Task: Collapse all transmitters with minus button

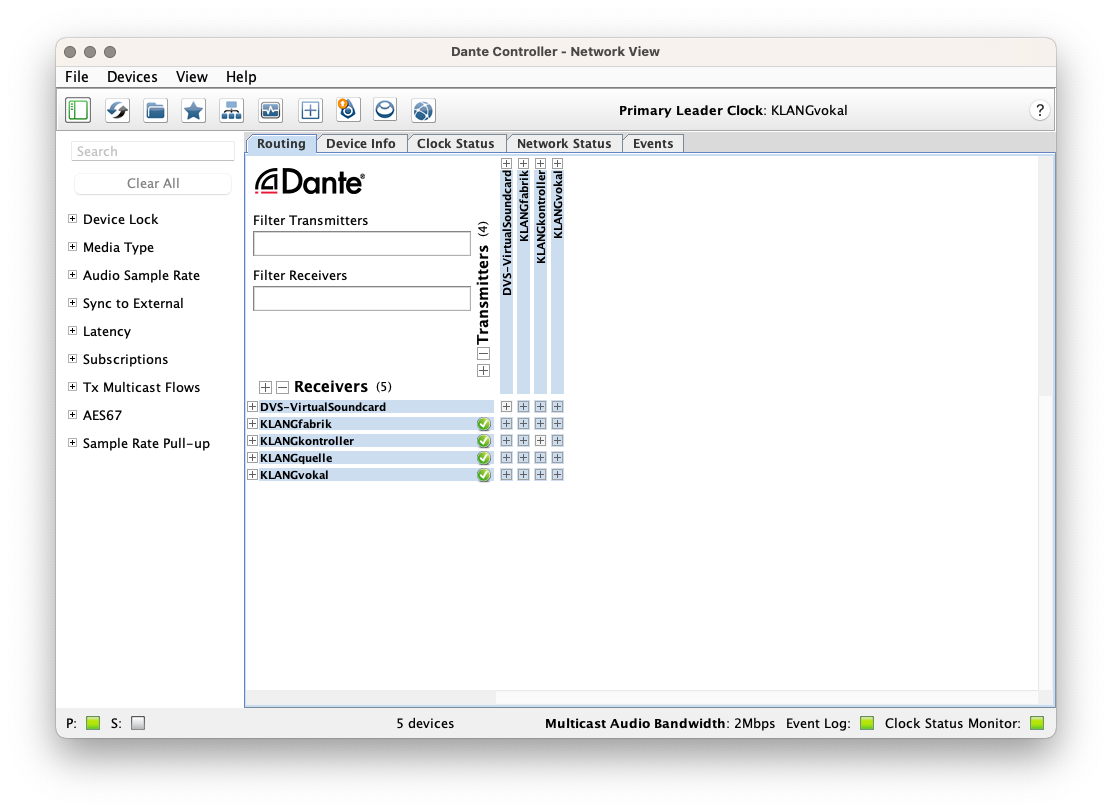Action: pos(484,354)
